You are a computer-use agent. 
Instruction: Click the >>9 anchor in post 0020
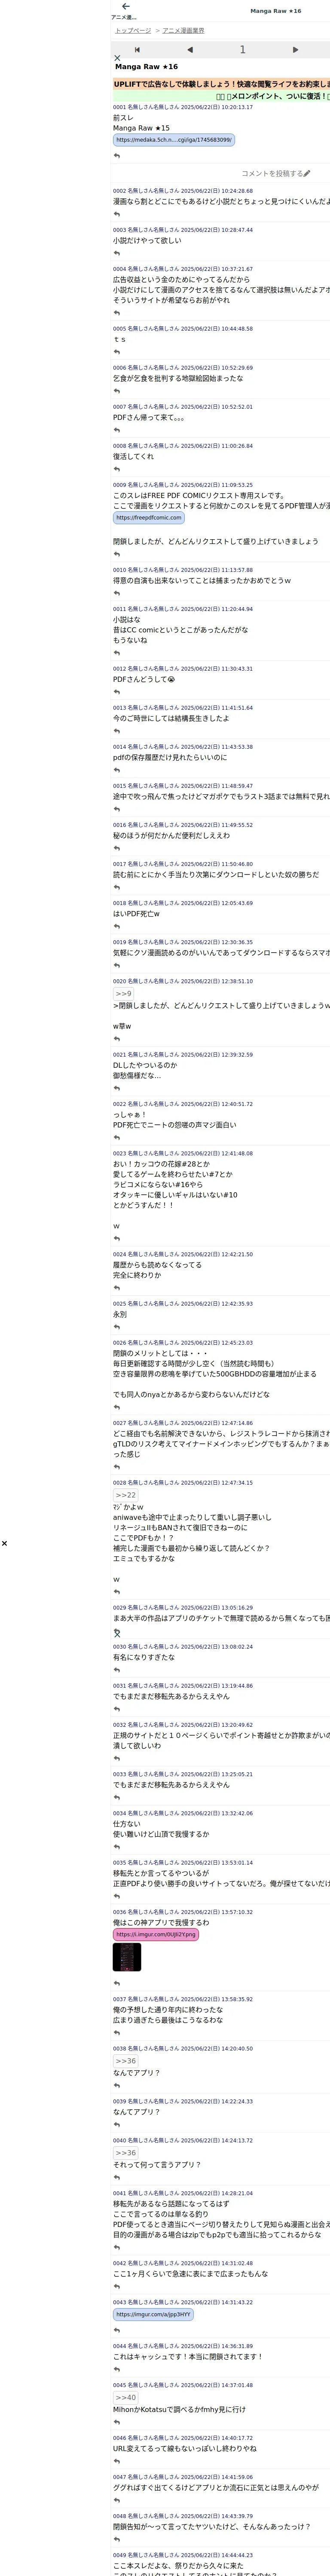click(x=123, y=993)
